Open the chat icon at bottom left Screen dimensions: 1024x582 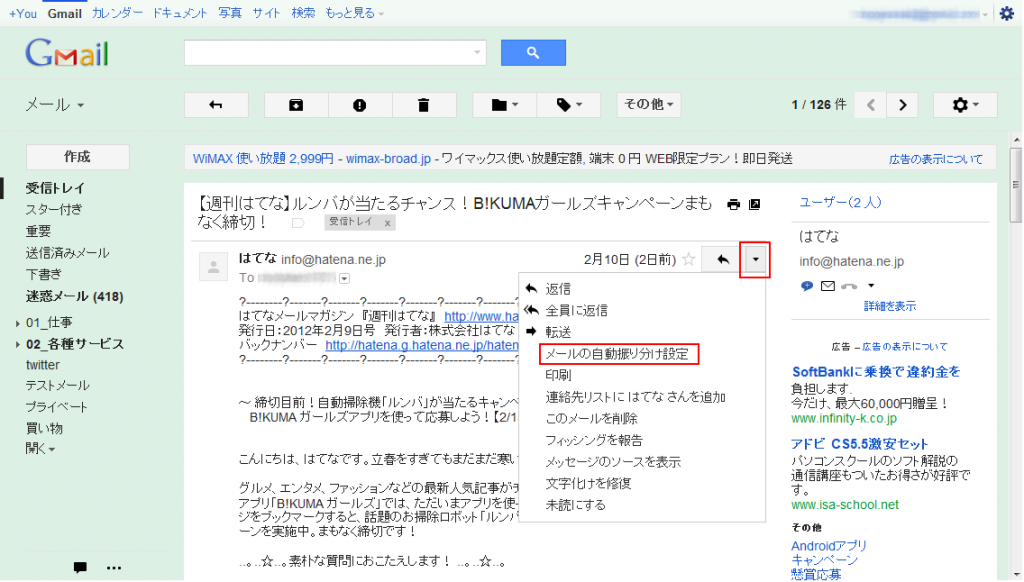78,567
